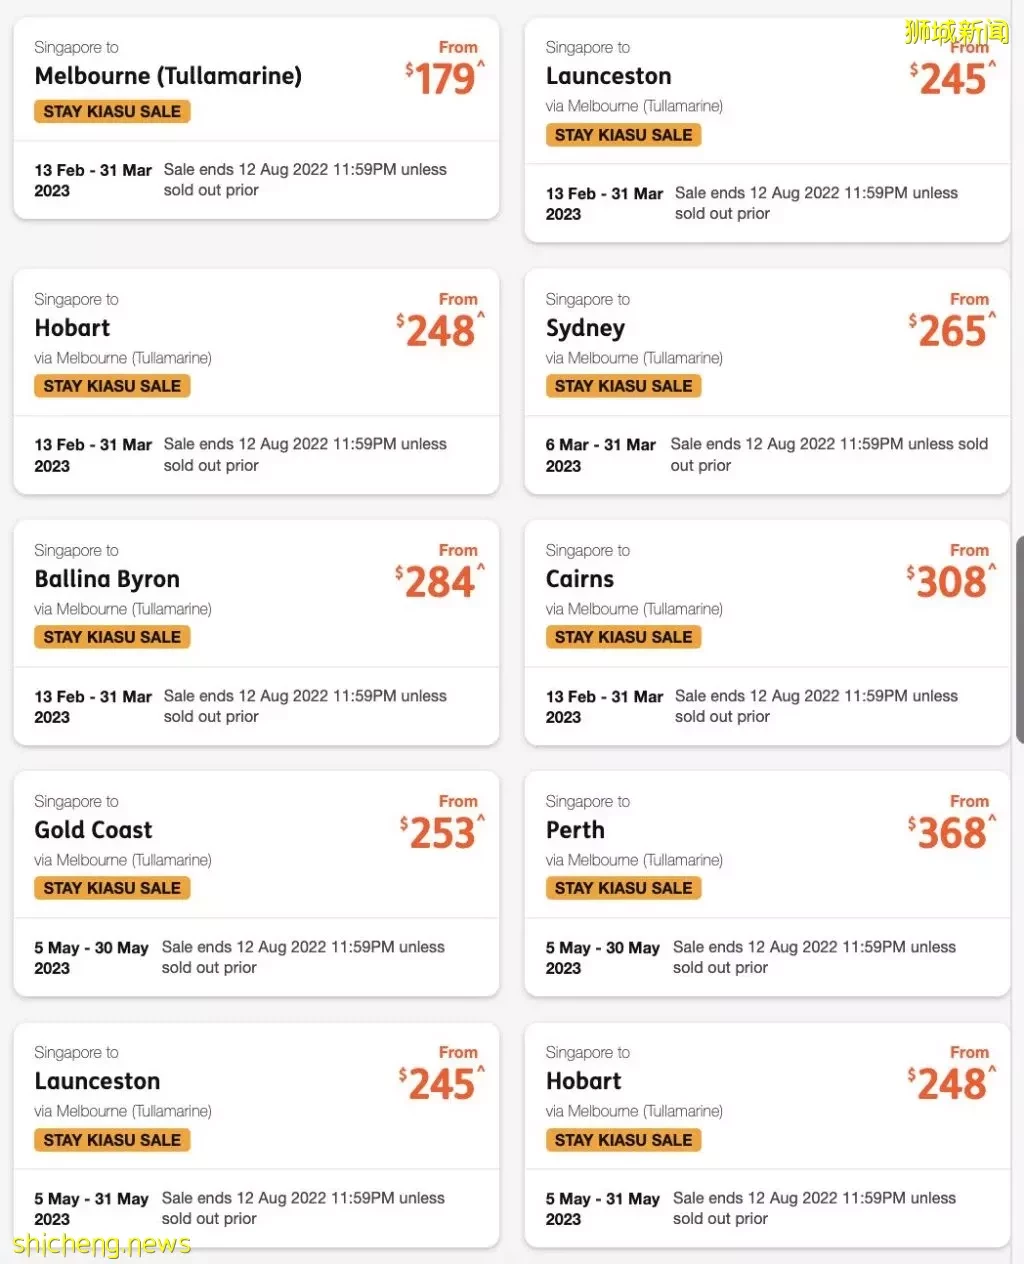Select Hobart 5 May - 31 May fare
Screen dimensions: 1024x1264
(x=767, y=1135)
